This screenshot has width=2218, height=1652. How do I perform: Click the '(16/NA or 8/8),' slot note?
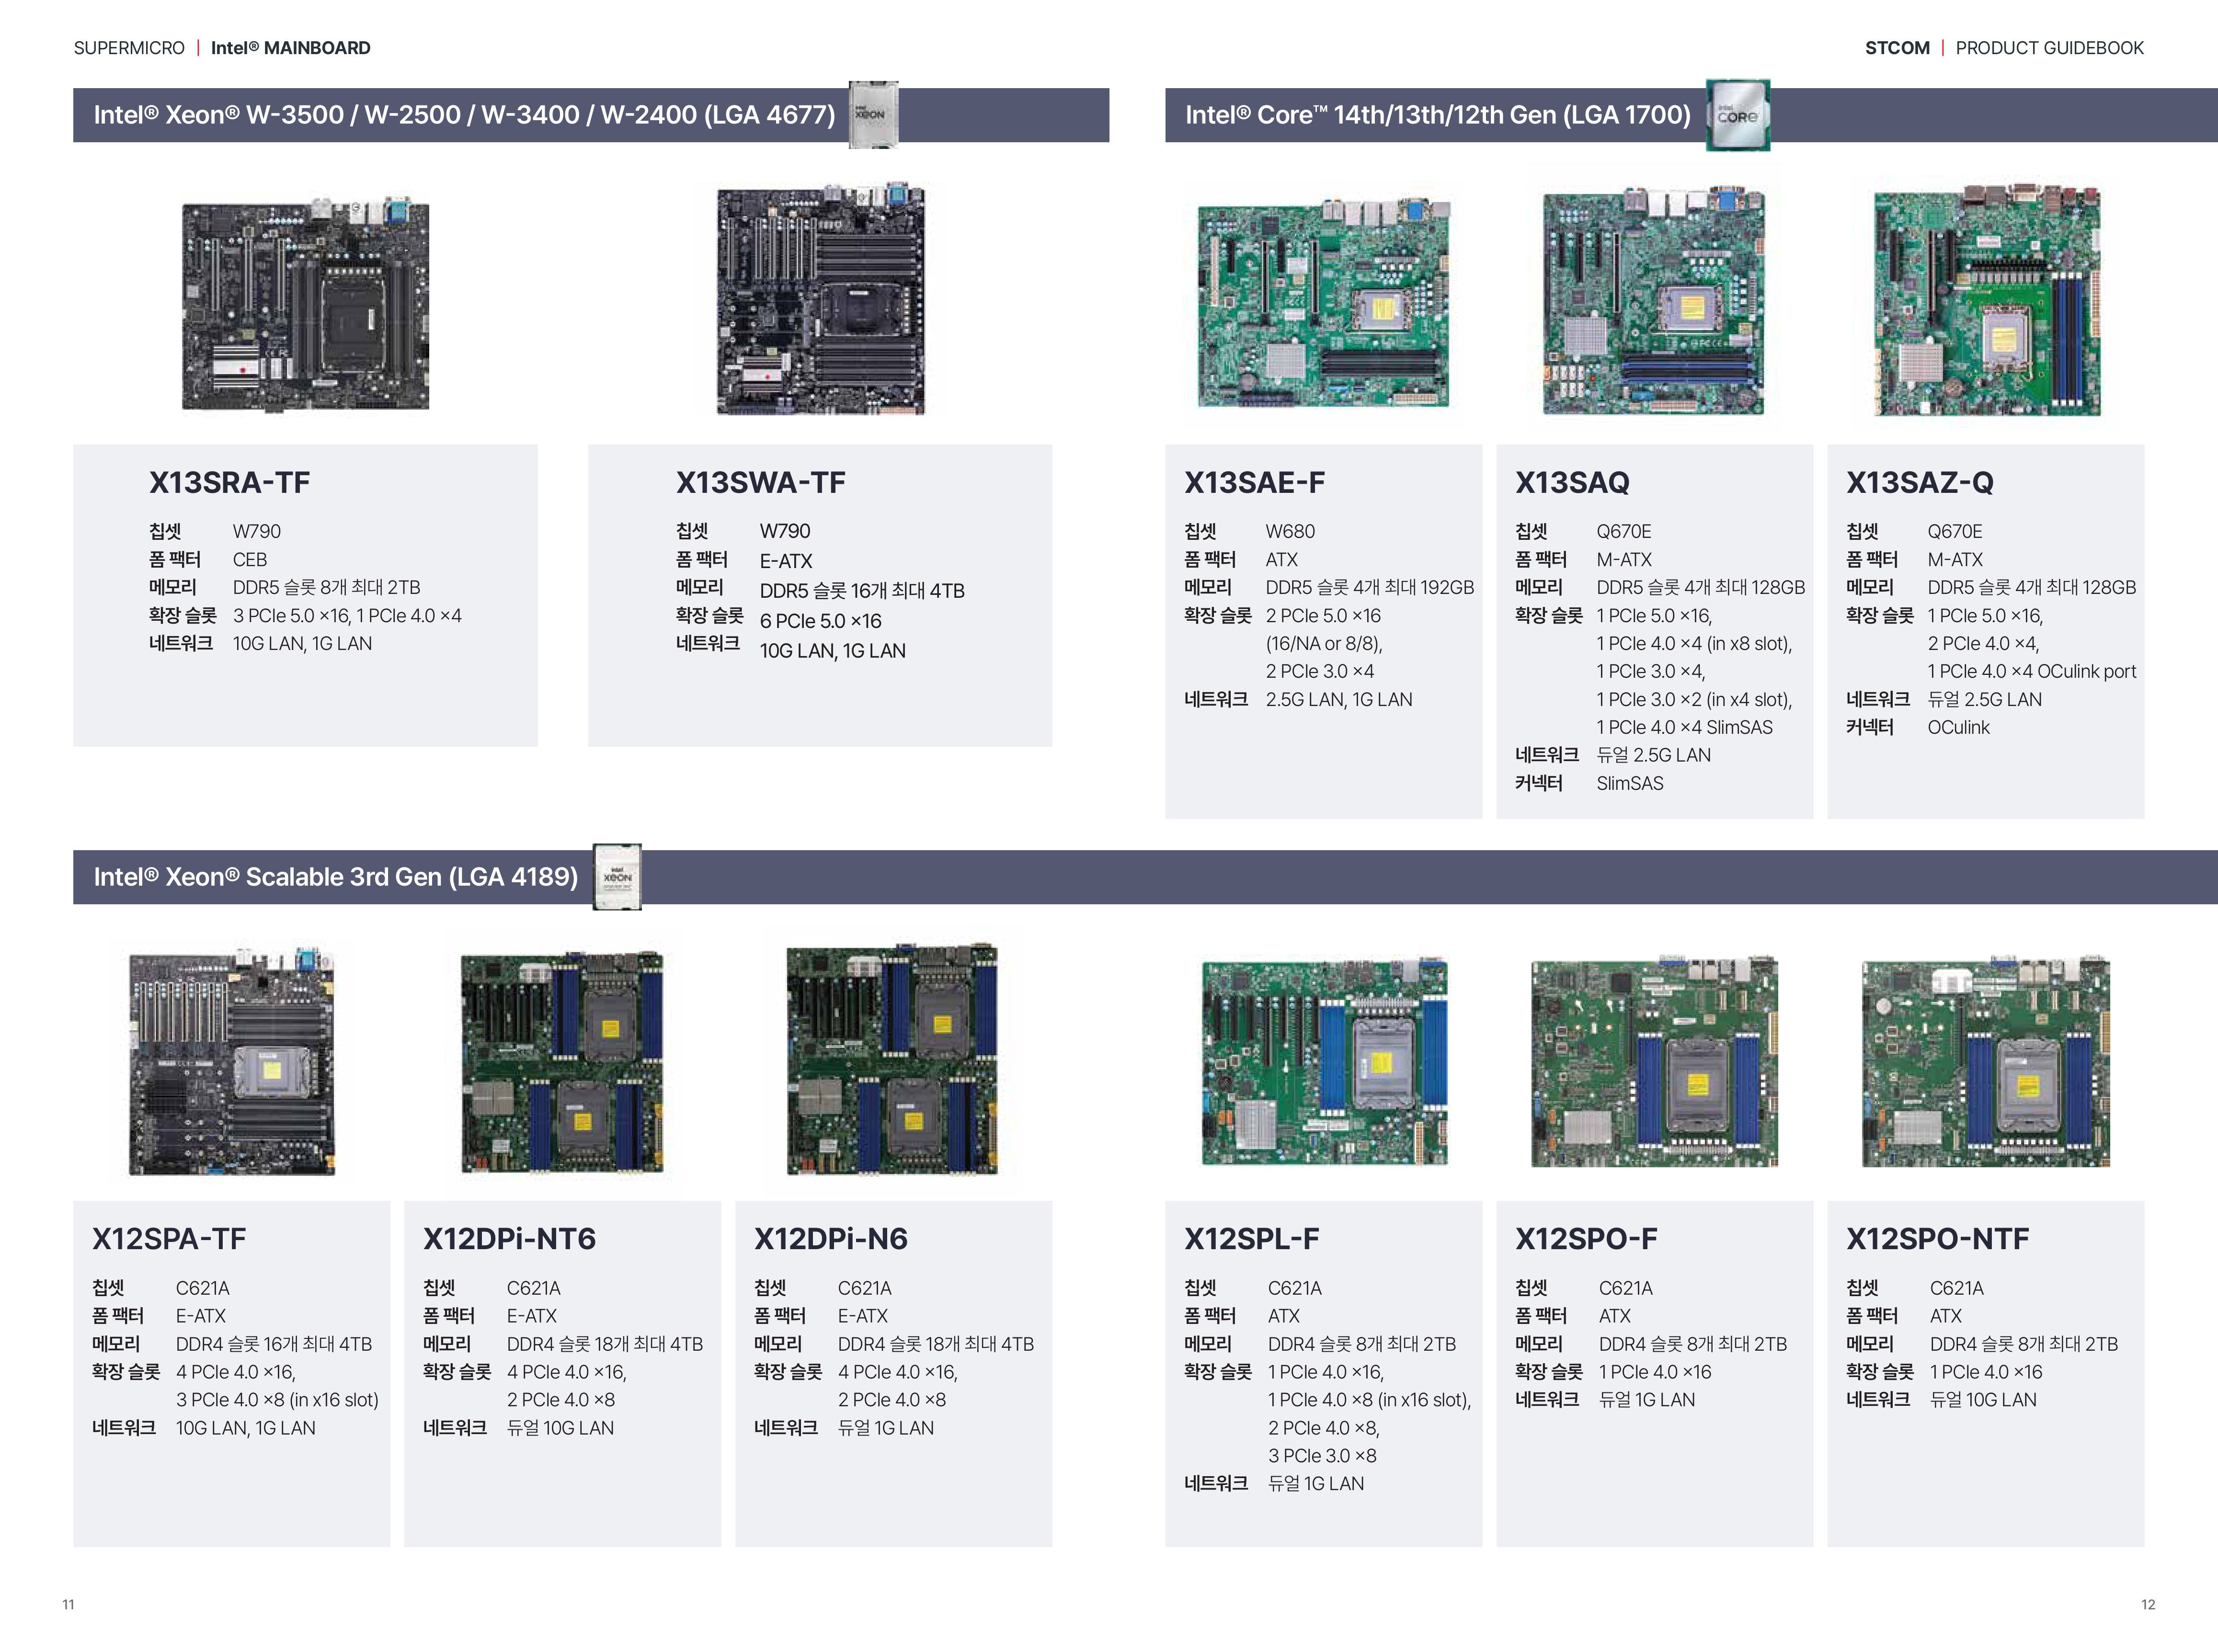[1324, 644]
